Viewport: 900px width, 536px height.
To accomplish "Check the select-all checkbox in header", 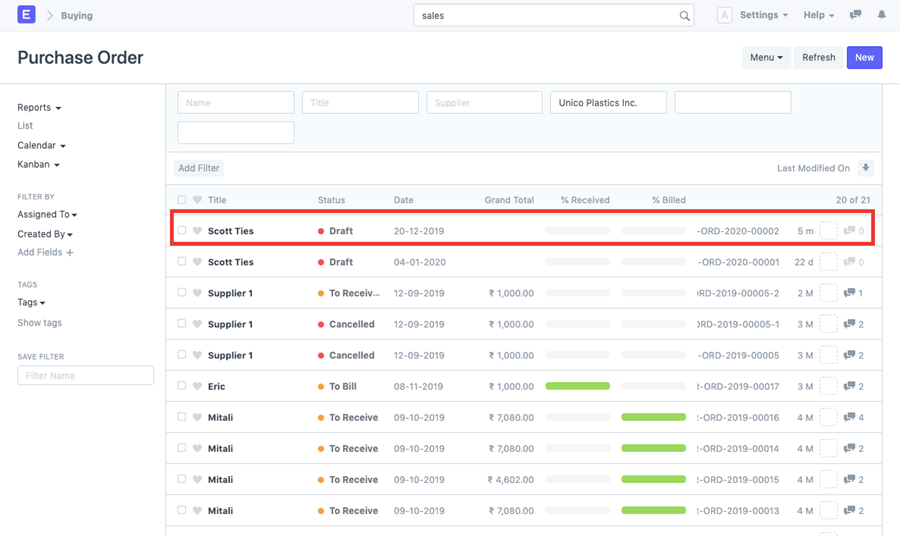I will click(x=181, y=200).
